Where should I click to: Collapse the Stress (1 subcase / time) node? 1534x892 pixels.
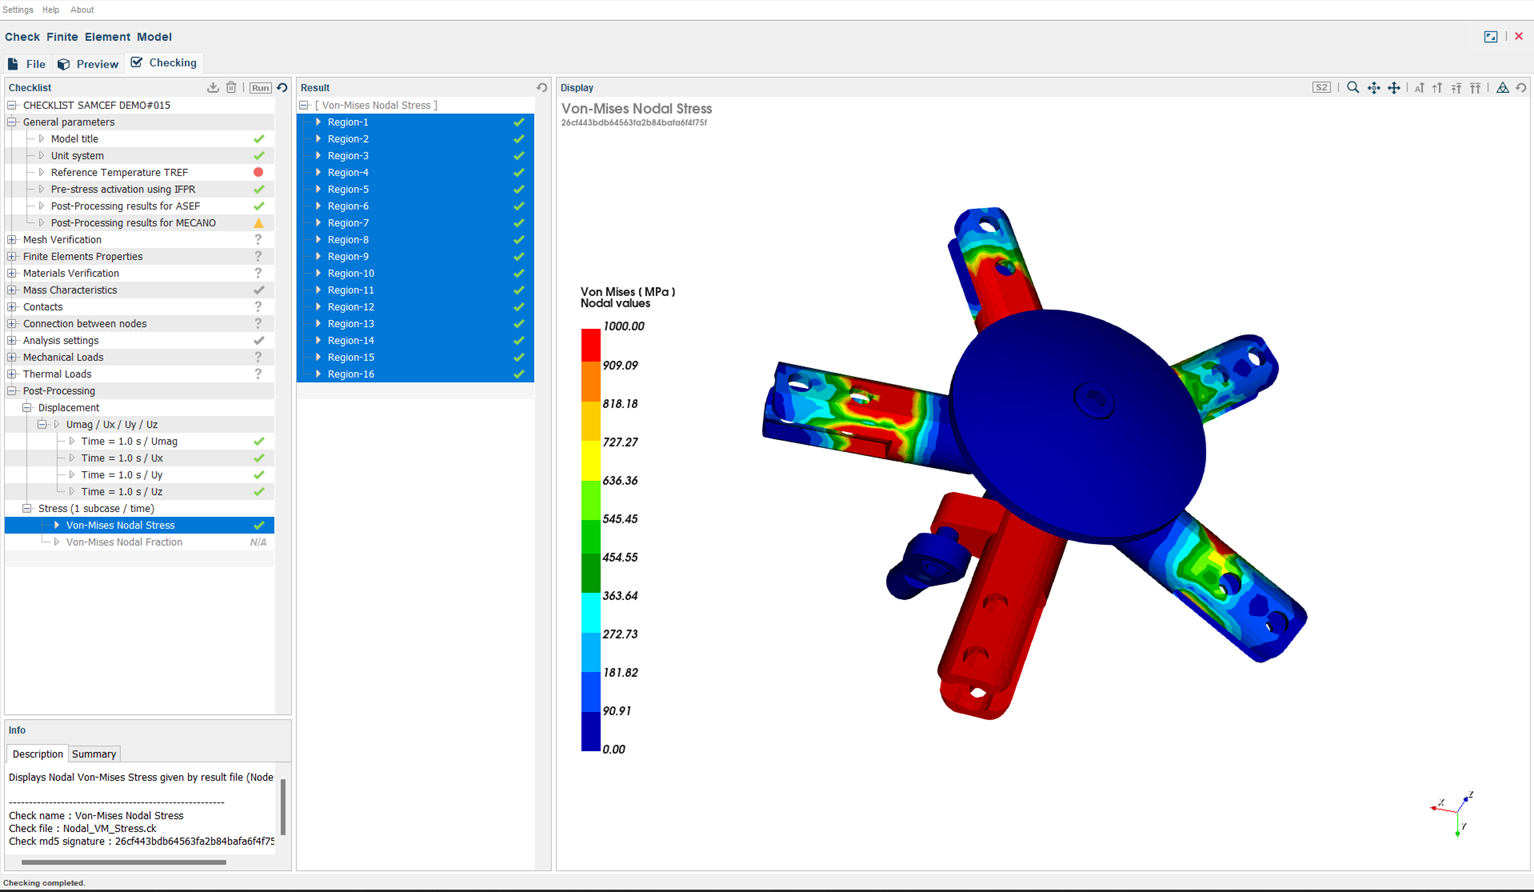(27, 508)
